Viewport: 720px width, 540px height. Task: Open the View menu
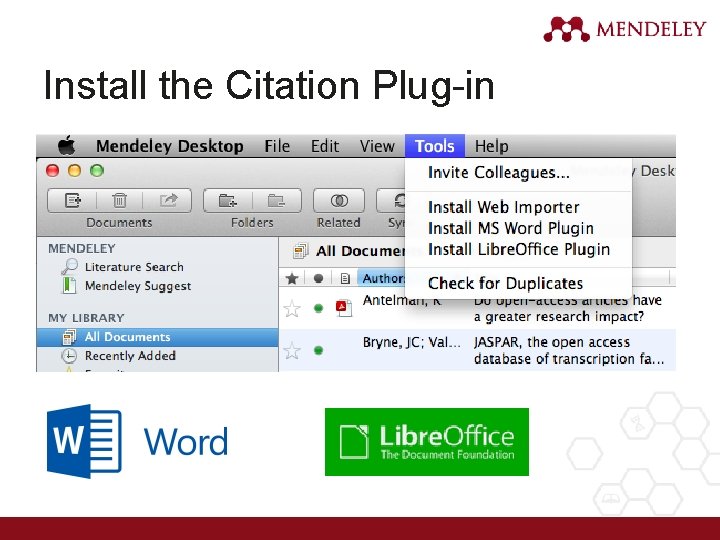point(377,146)
